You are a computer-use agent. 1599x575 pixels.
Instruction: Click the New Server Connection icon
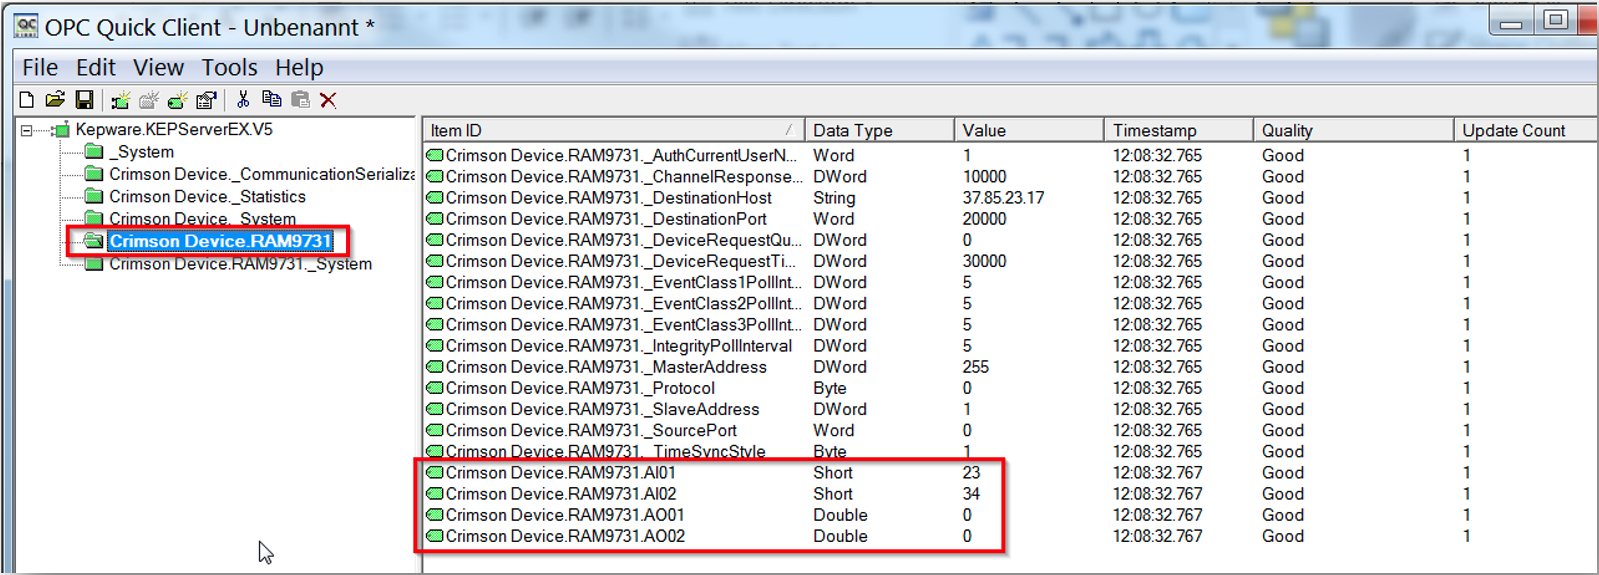coord(121,99)
